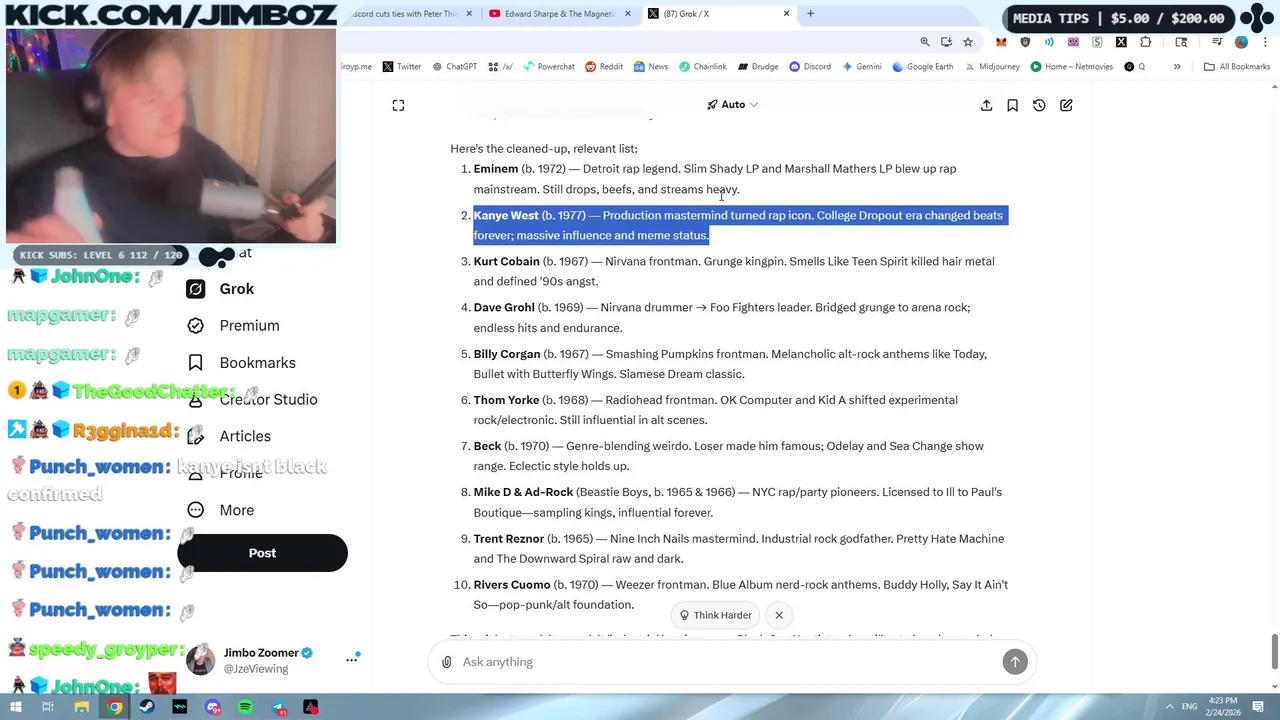Click the Post button
The width and height of the screenshot is (1280, 720).
click(x=262, y=553)
